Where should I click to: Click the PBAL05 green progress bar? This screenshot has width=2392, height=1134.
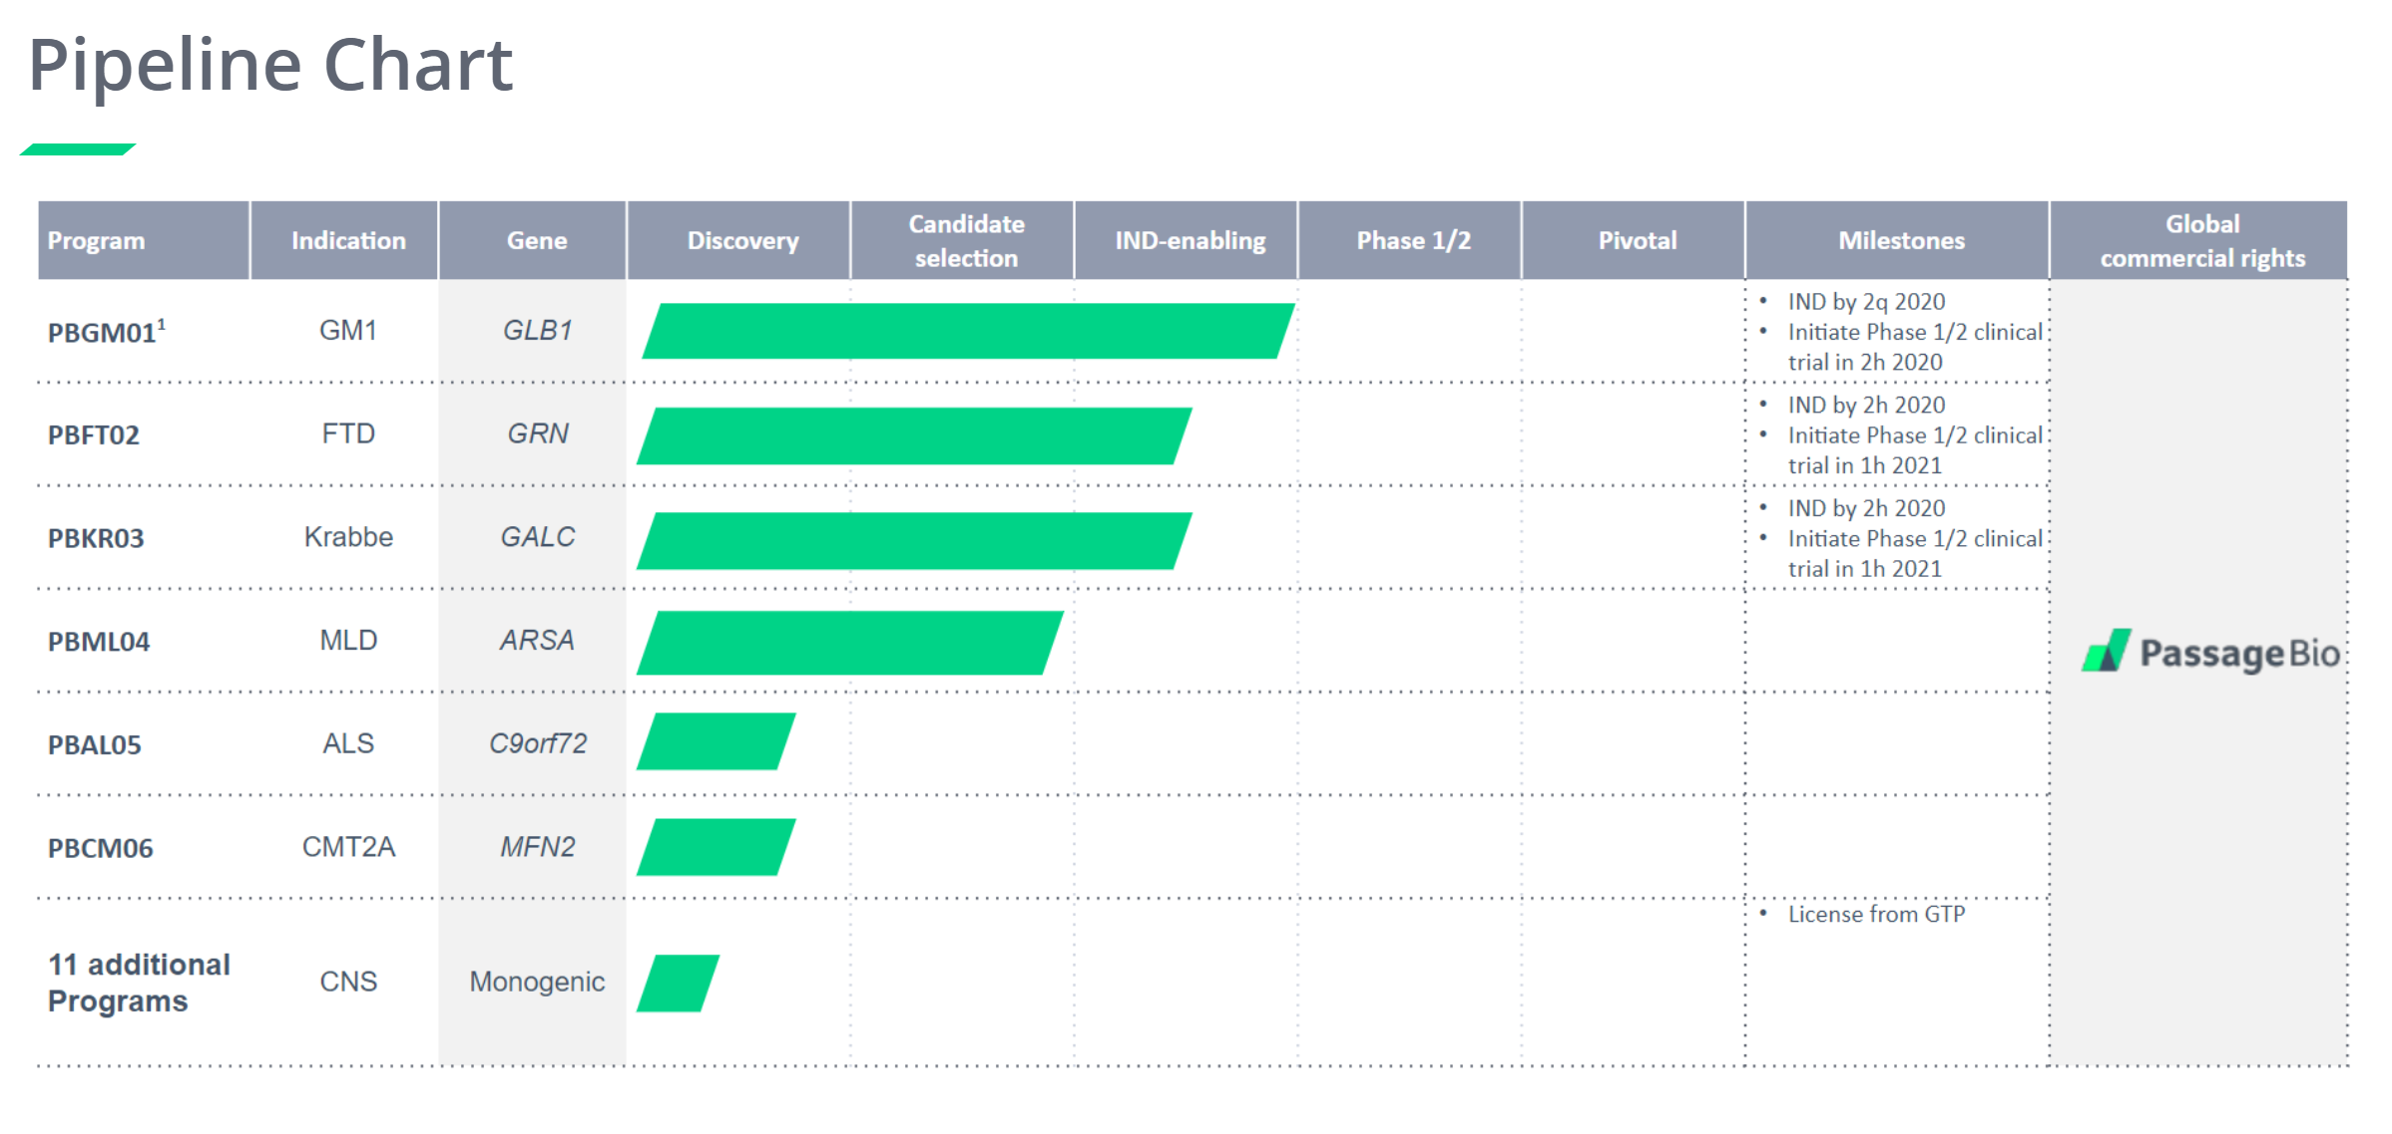(x=716, y=742)
